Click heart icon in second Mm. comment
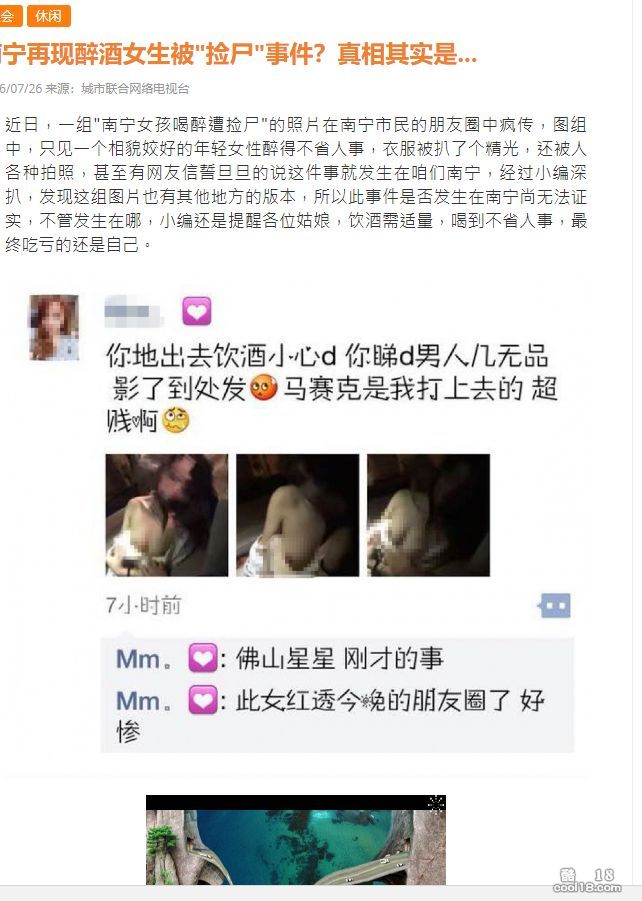 [x=203, y=700]
